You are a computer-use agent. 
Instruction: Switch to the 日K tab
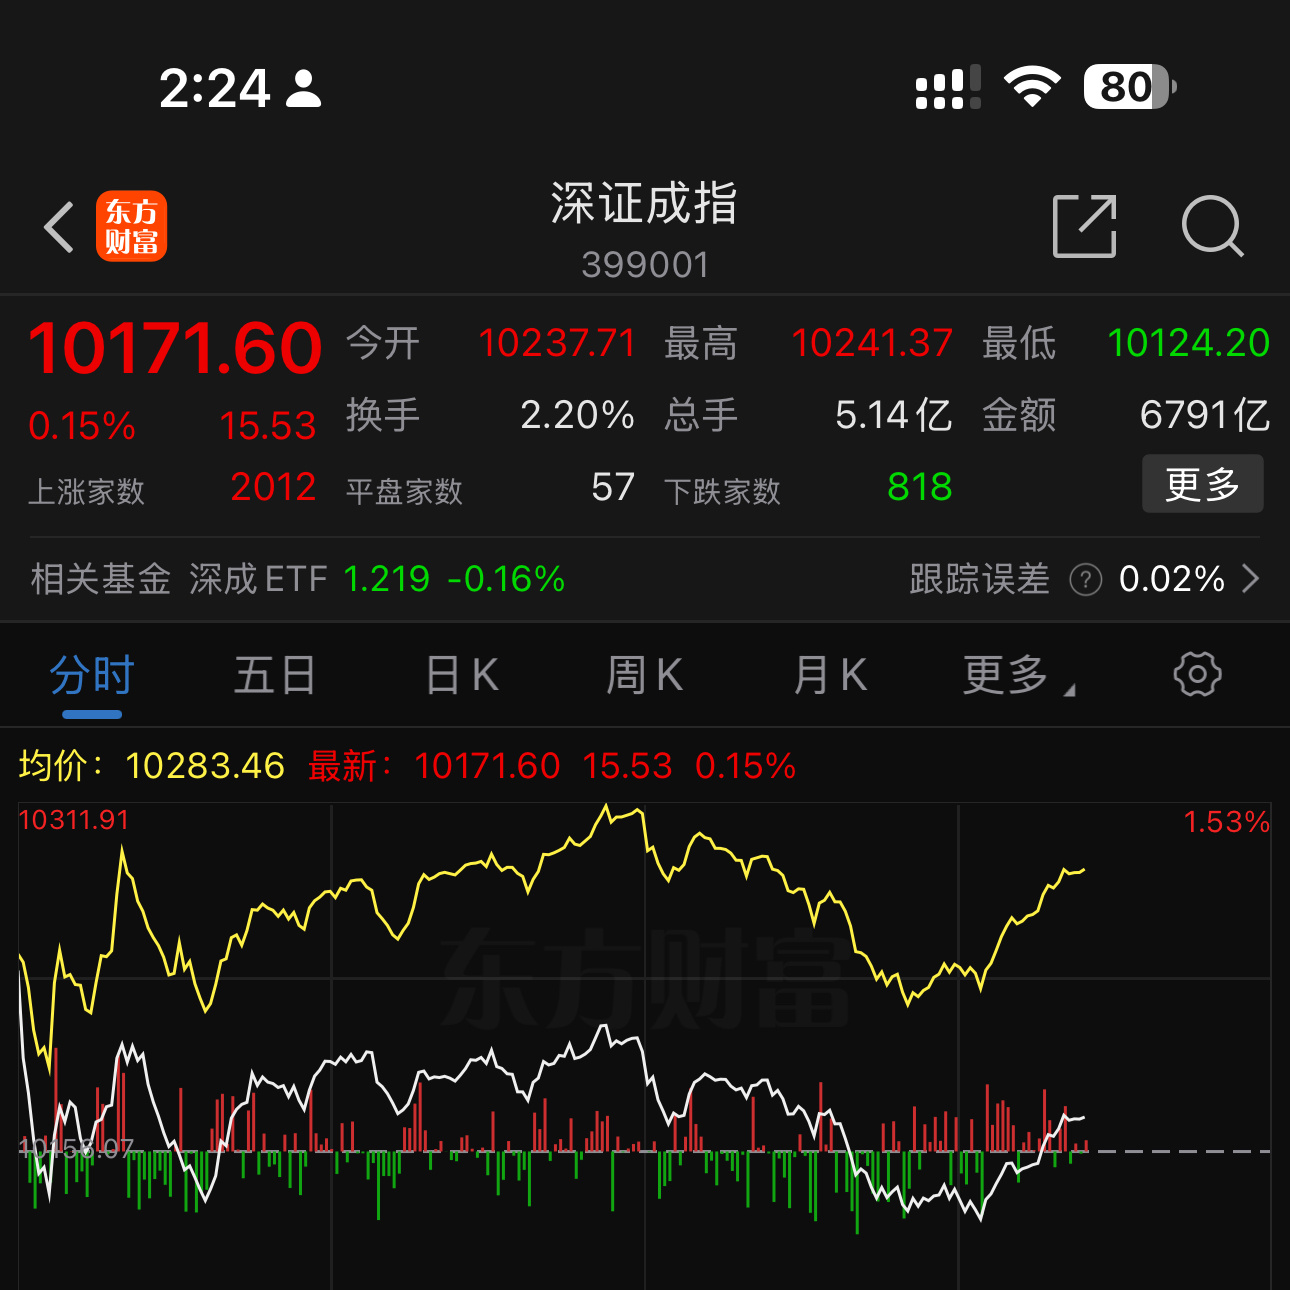(x=462, y=675)
